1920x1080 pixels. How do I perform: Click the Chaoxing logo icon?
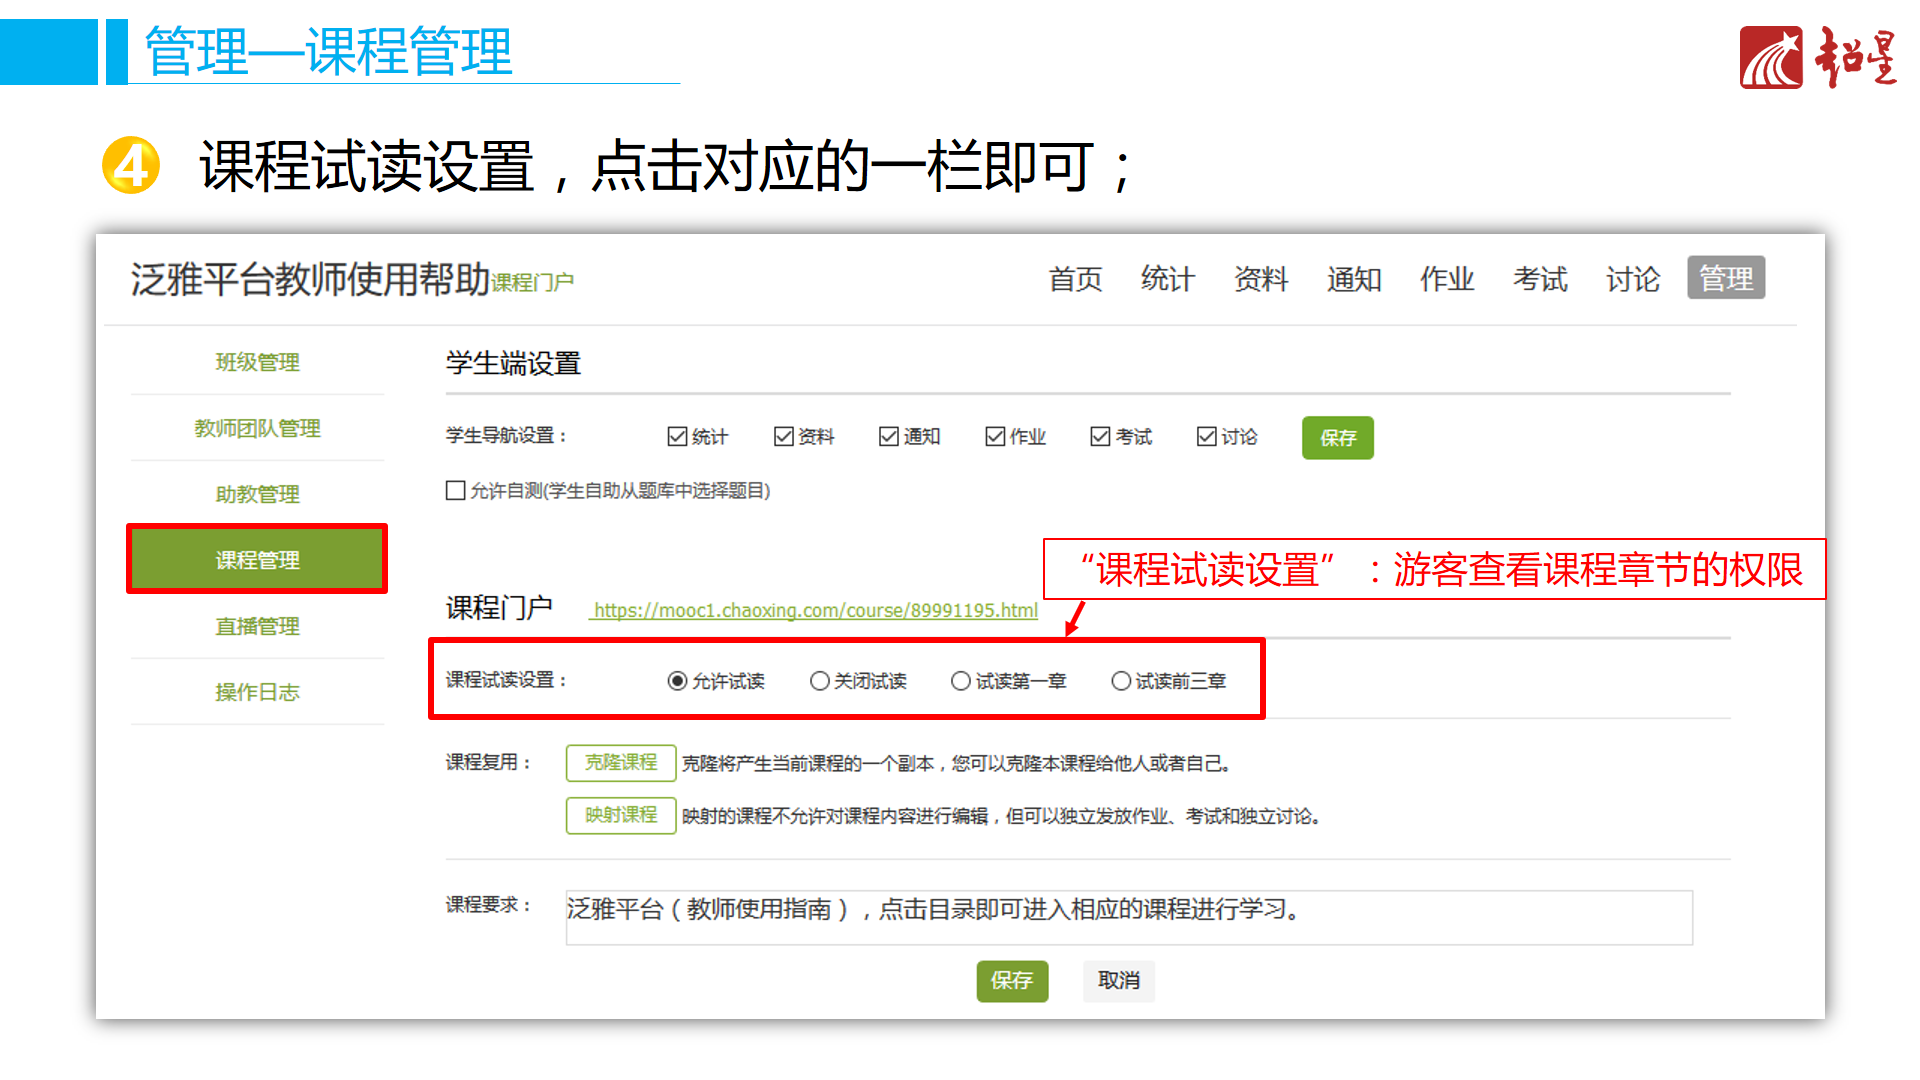coord(1770,58)
